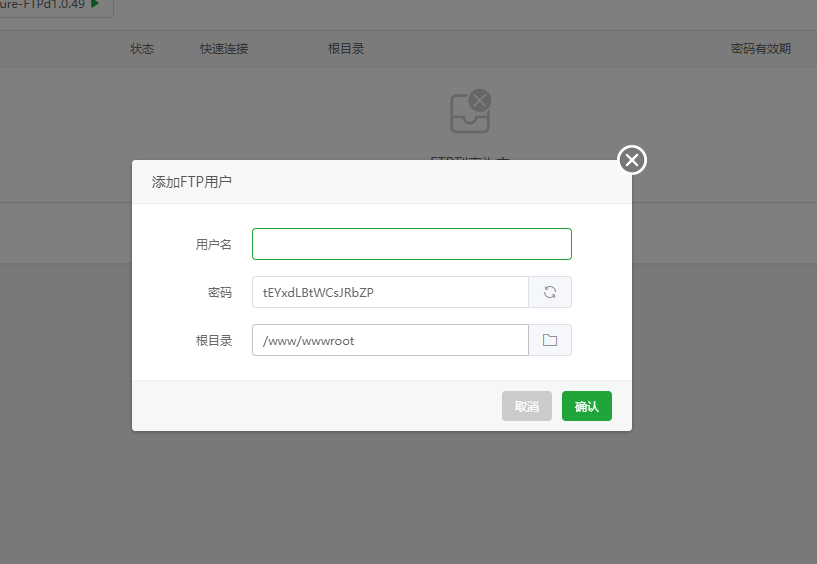
Task: Cancel with the 取消 button
Action: 527,406
